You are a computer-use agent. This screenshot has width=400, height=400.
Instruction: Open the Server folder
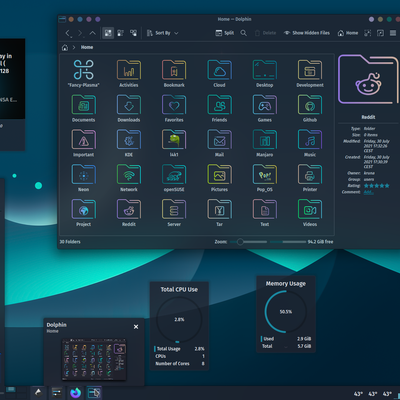coord(174,213)
